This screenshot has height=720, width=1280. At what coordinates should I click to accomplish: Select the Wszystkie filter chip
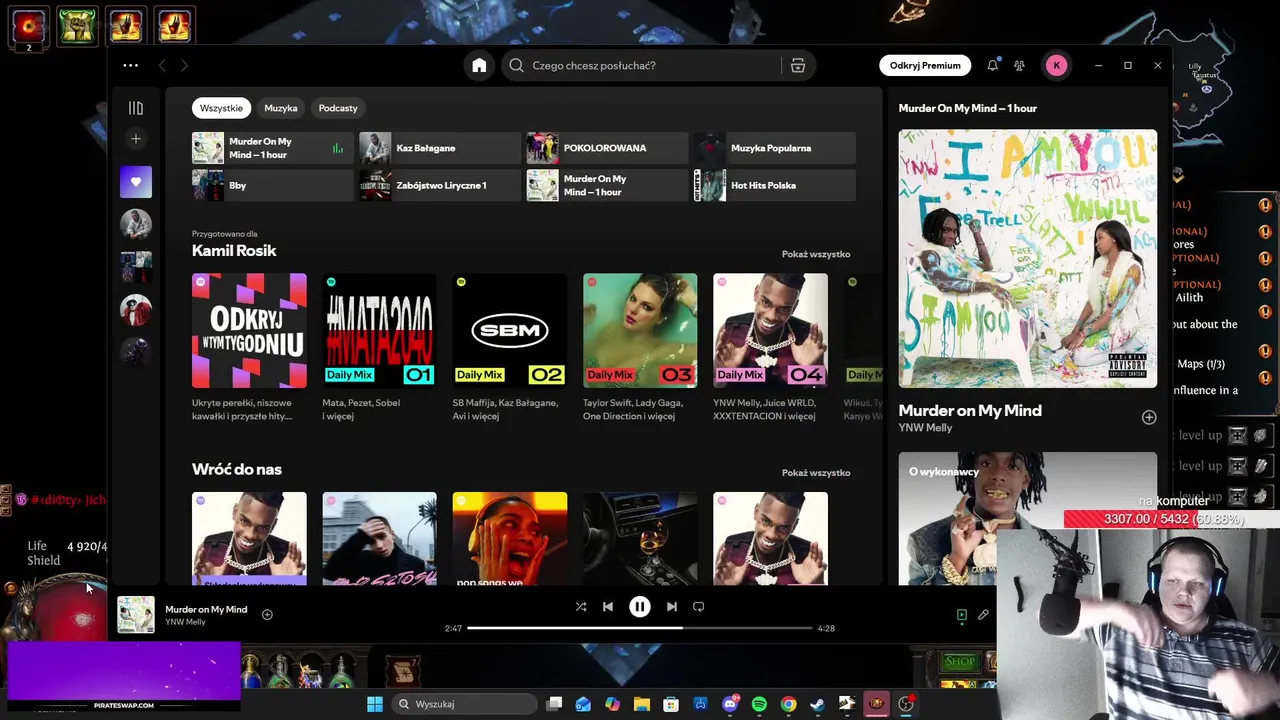pyautogui.click(x=221, y=108)
